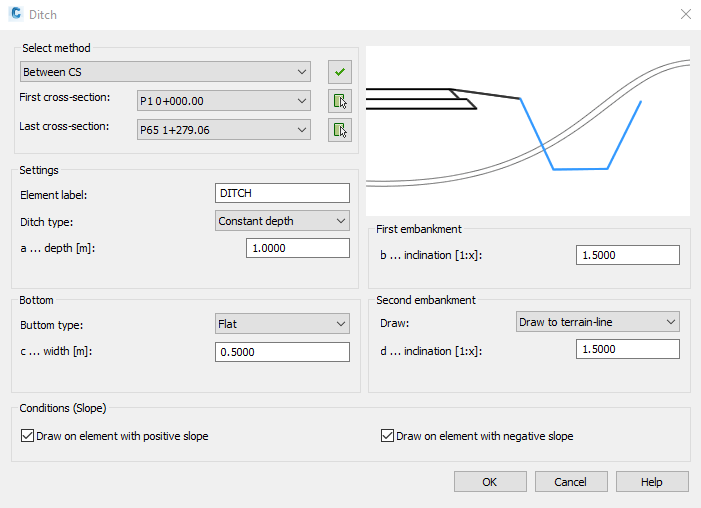Screen dimensions: 701x508
Task: Expand the Last cross-section dropdown
Action: coord(223,130)
